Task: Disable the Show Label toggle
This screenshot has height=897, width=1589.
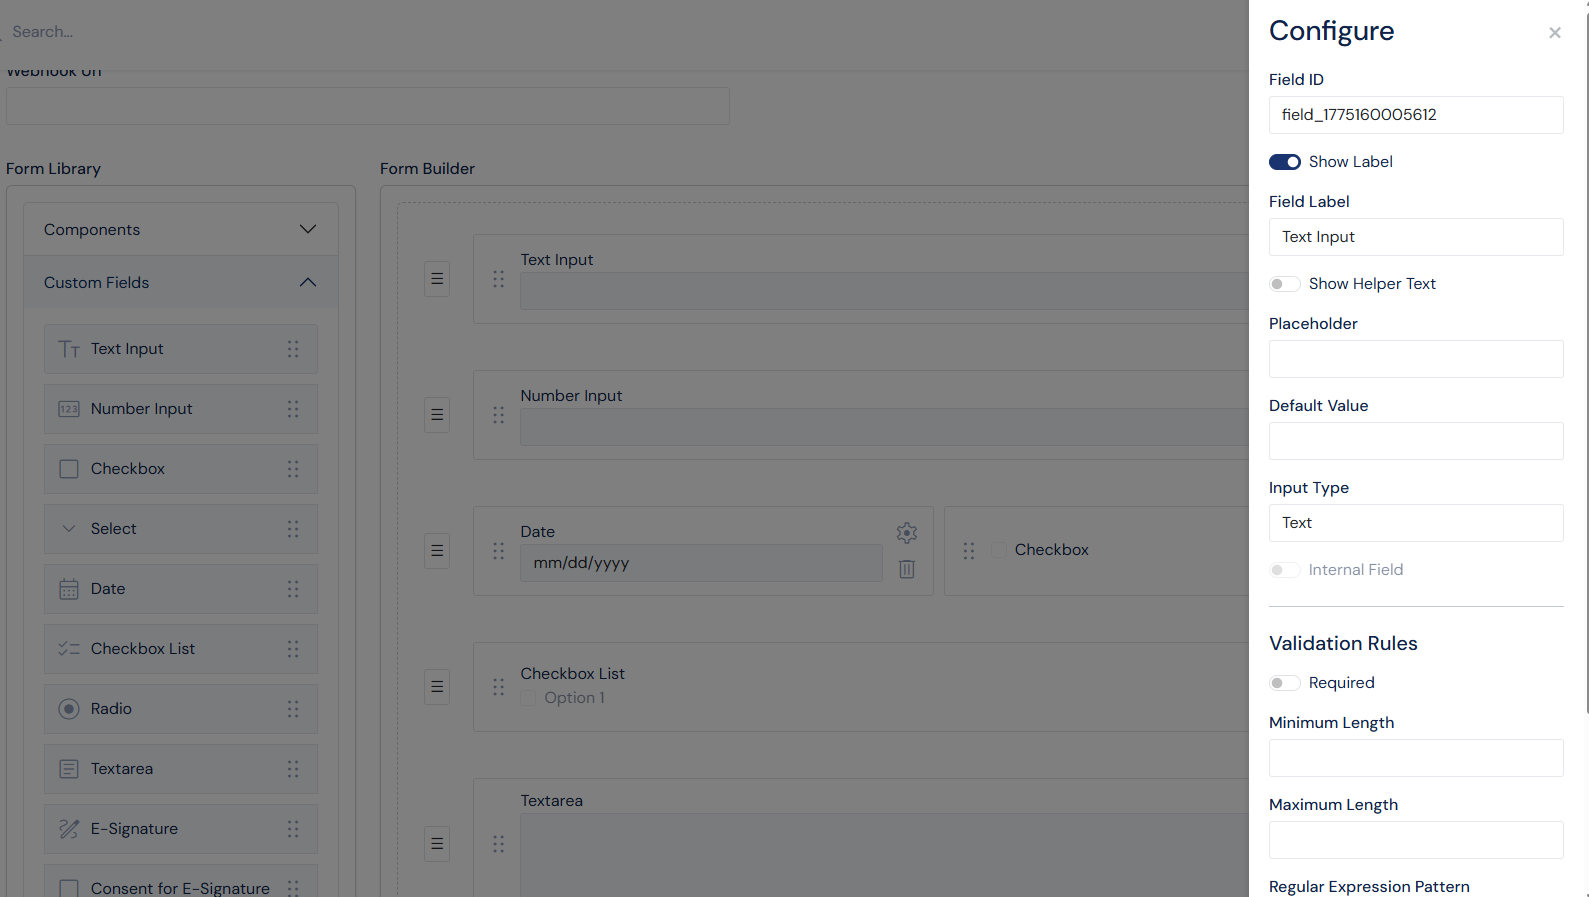Action: (x=1284, y=161)
